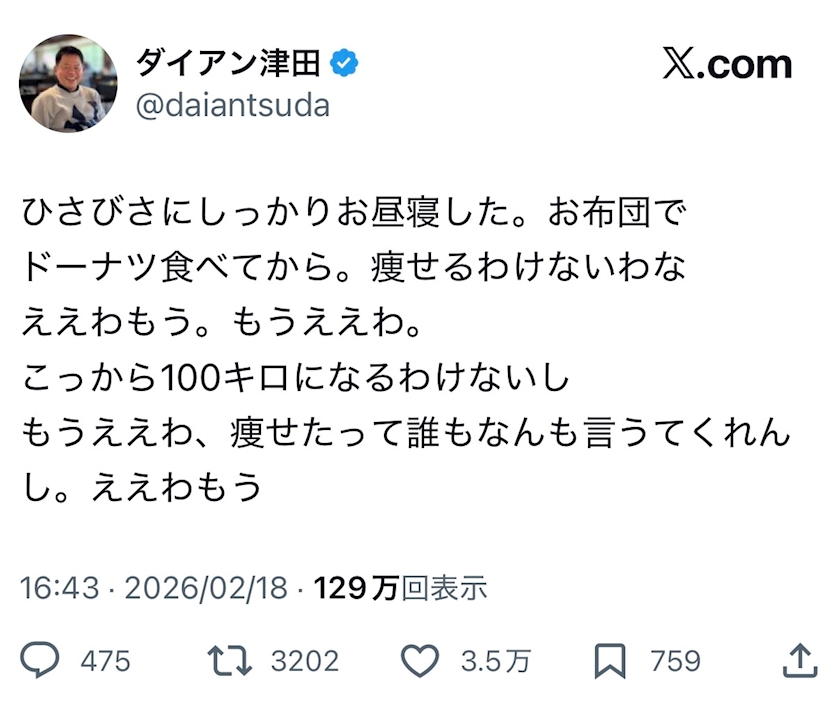Click the repost arrows icon
This screenshot has height=726, width=840.
point(228,660)
